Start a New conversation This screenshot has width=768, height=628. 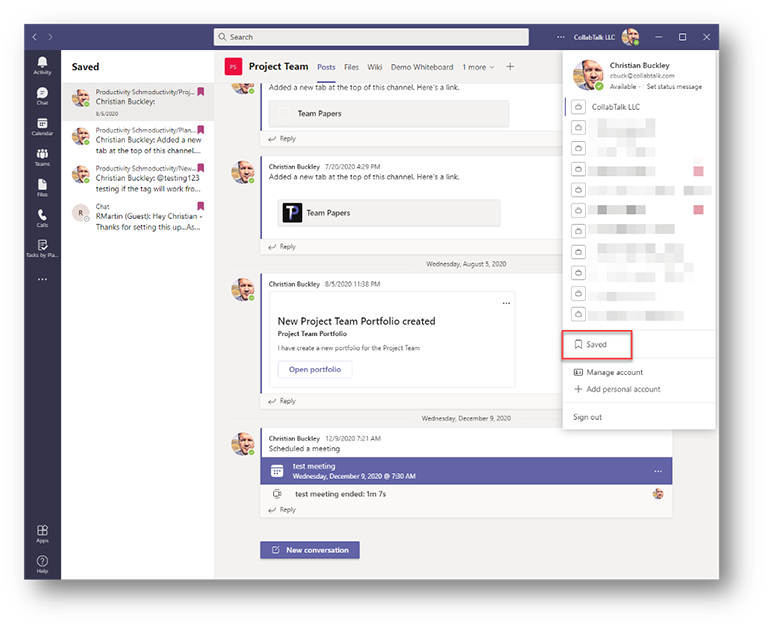[x=310, y=550]
